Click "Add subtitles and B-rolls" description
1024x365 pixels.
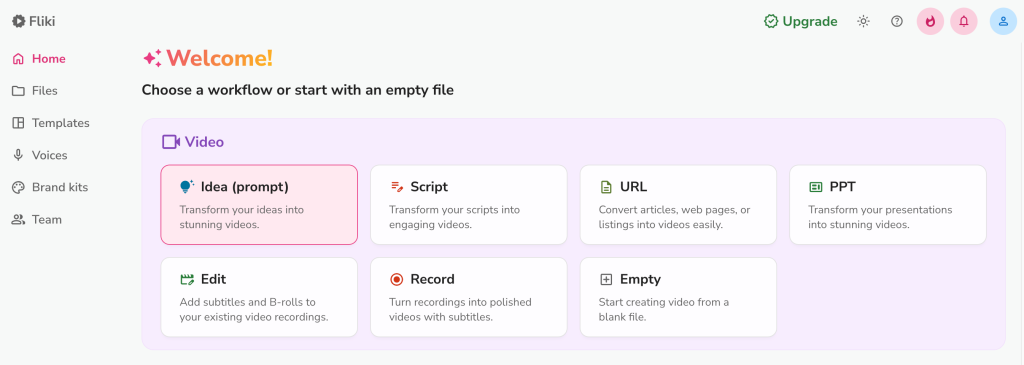pyautogui.click(x=253, y=310)
